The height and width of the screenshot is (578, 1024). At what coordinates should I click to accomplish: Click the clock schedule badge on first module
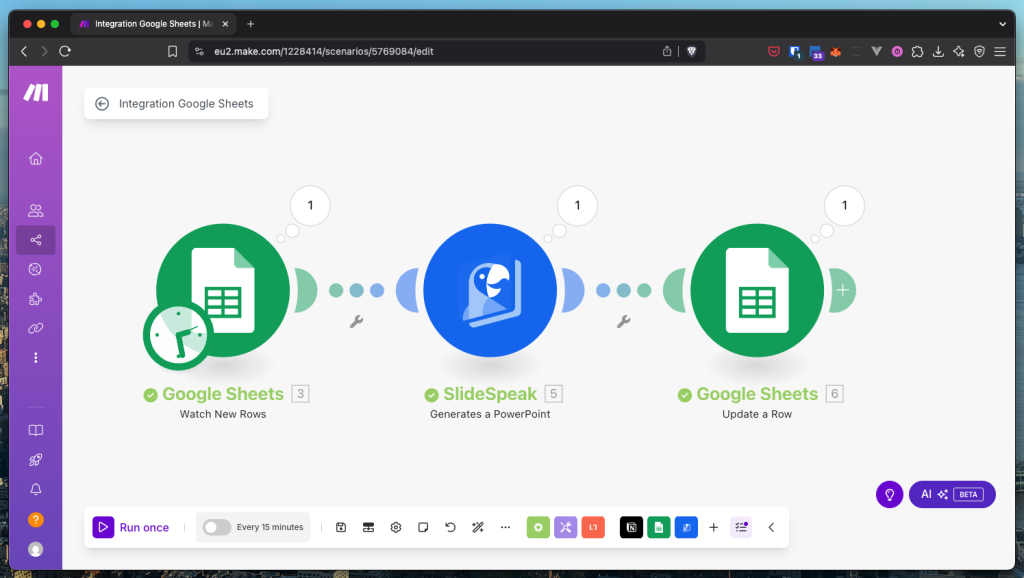click(178, 335)
